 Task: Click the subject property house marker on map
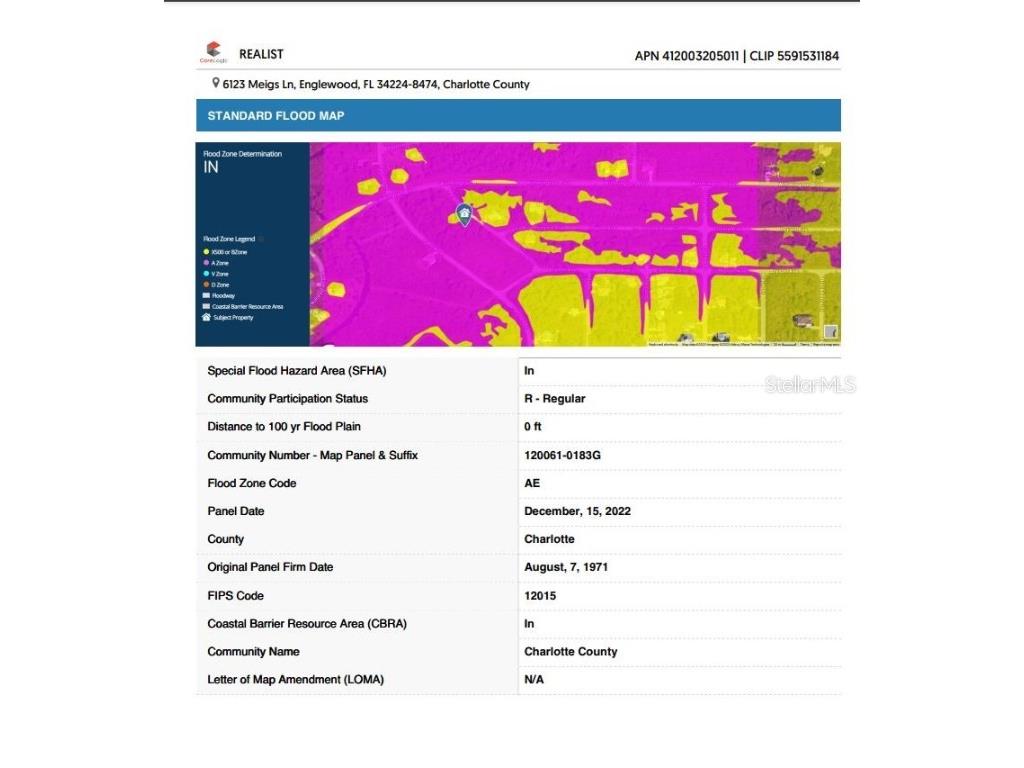[x=464, y=213]
